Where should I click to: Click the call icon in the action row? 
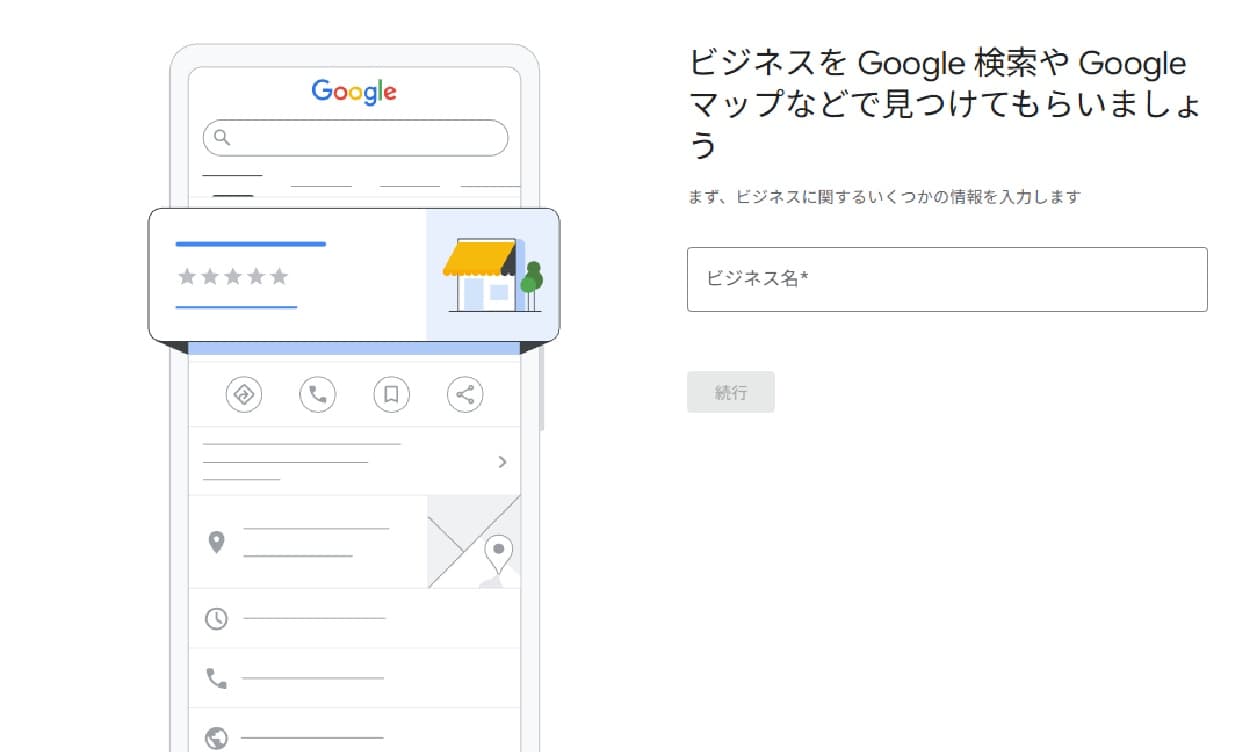[x=317, y=394]
